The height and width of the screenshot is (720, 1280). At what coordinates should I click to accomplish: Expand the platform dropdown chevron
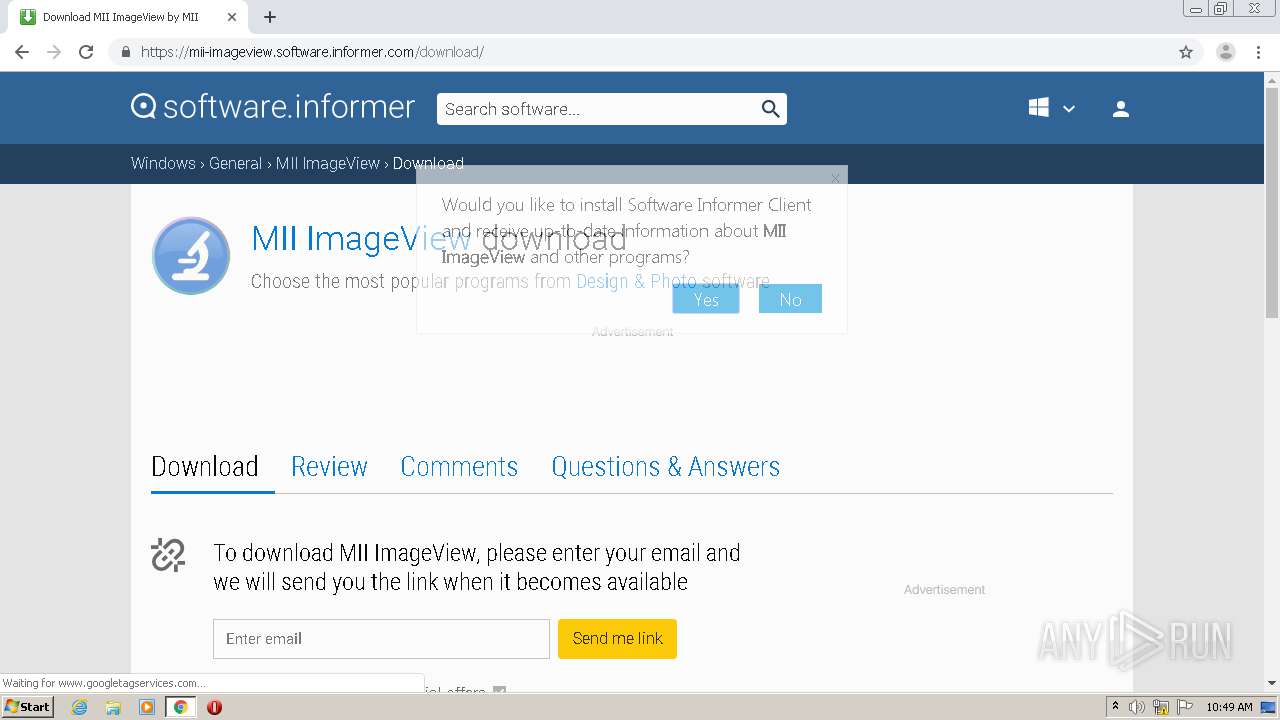[1069, 109]
